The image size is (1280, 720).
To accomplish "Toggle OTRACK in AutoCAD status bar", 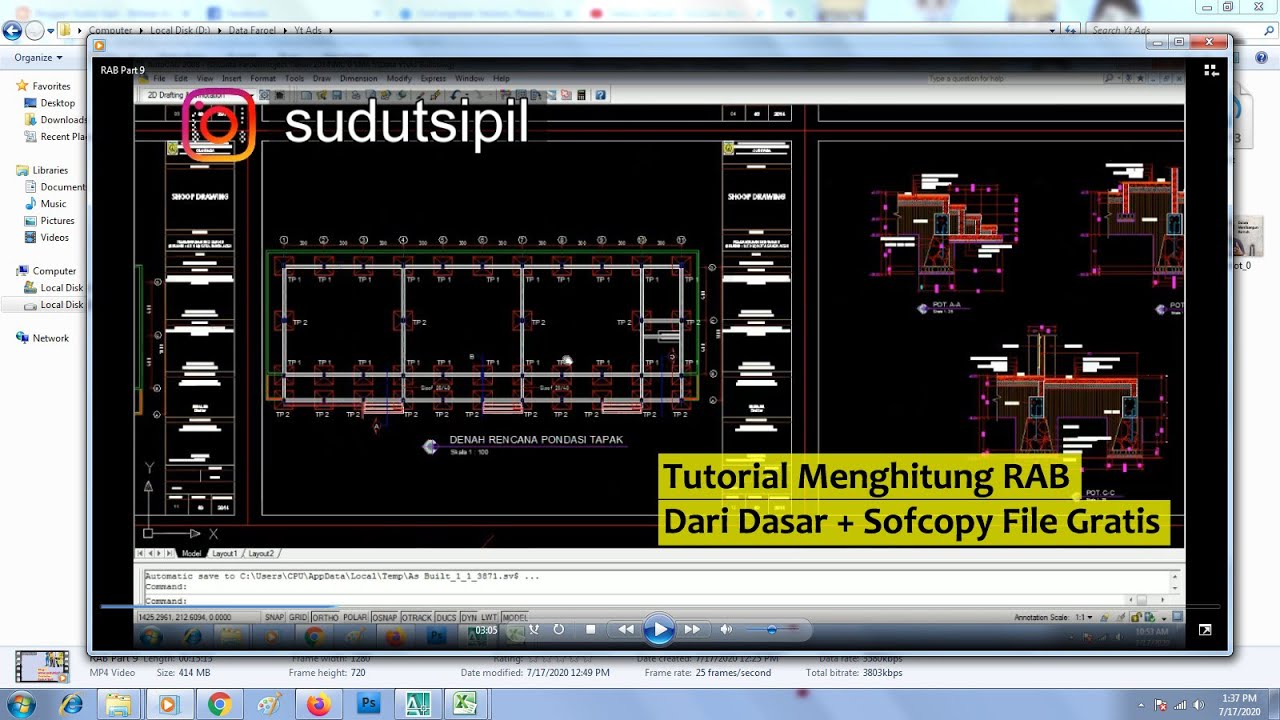I will [416, 618].
